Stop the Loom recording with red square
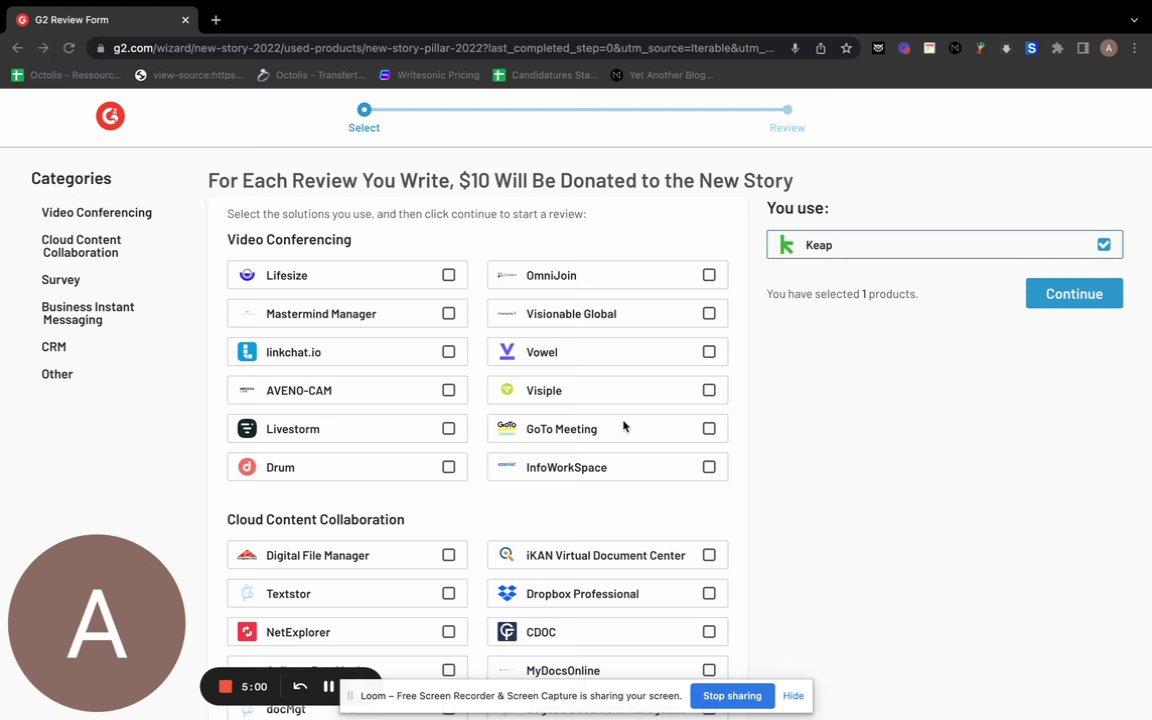The width and height of the screenshot is (1152, 720). click(226, 687)
